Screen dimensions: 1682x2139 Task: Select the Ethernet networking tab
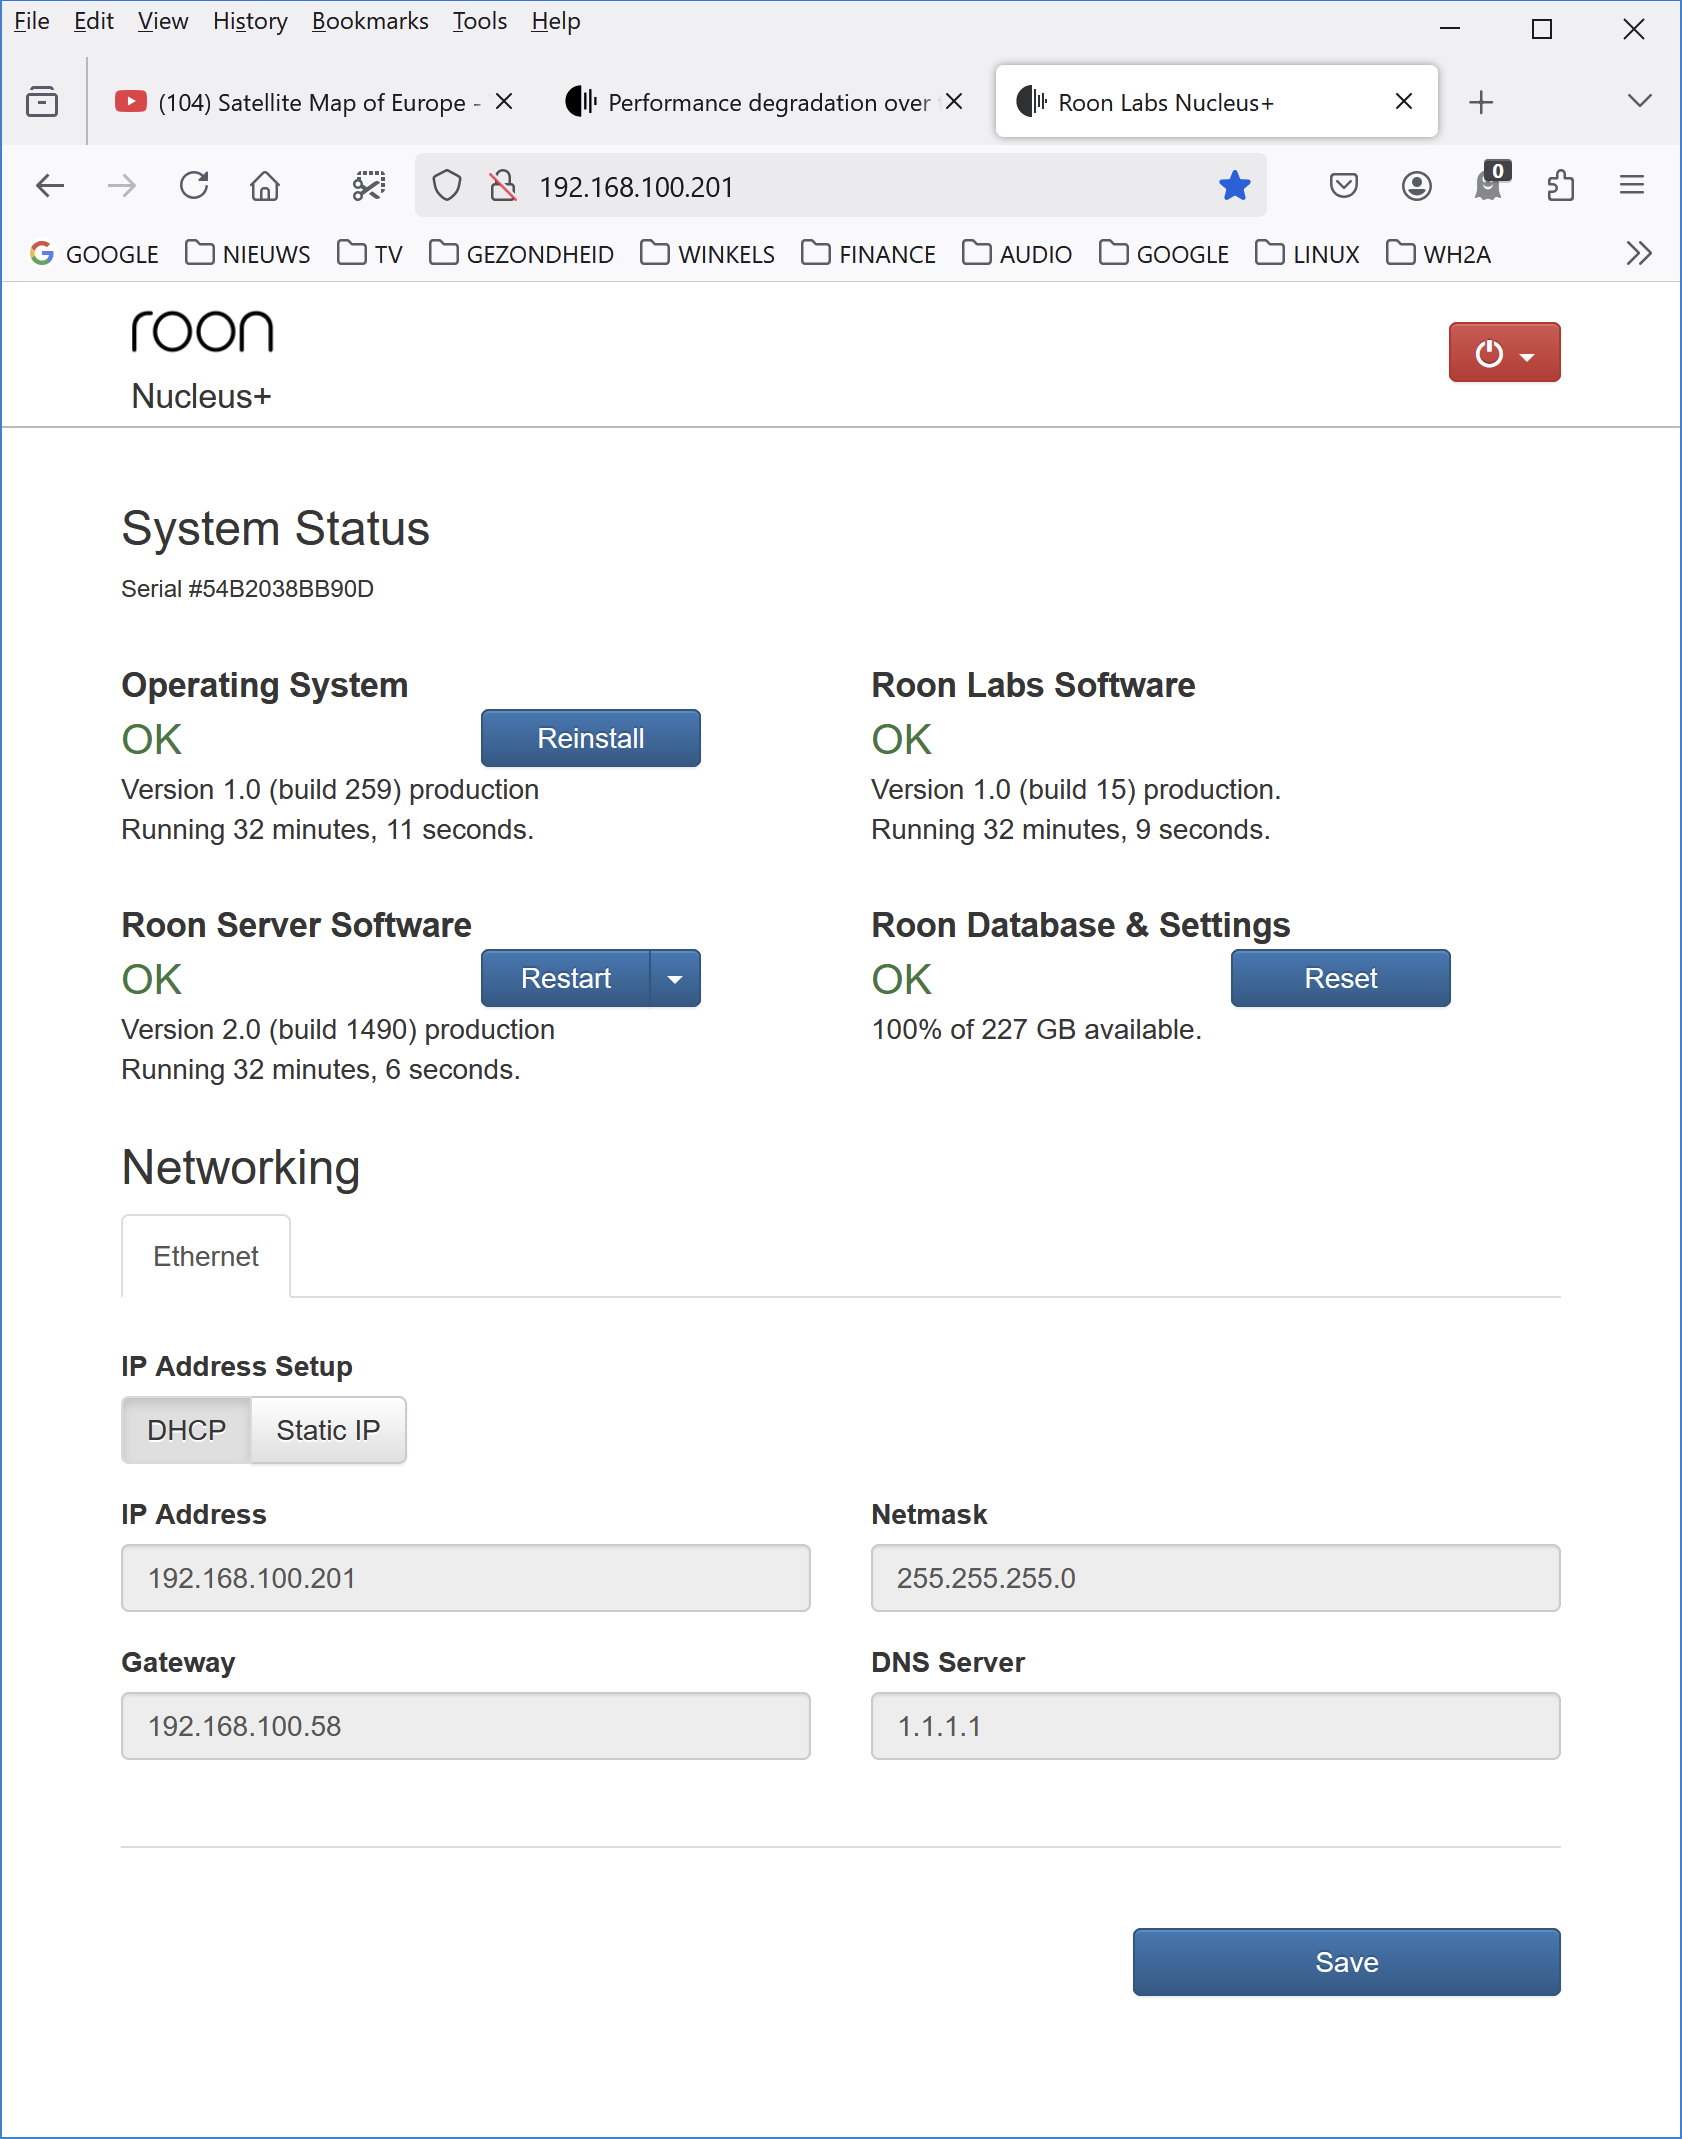point(206,1256)
